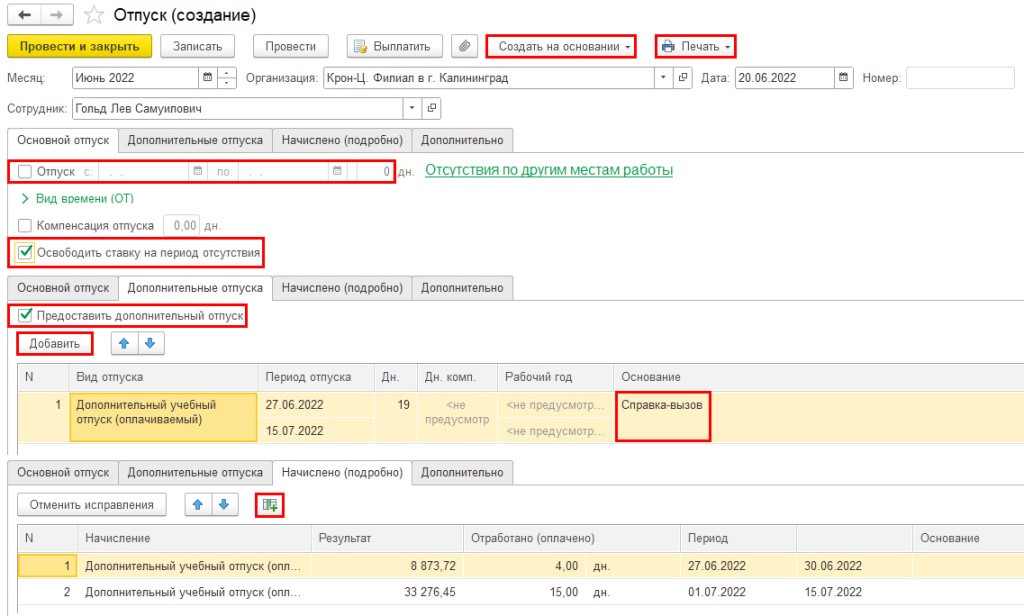Open the Печать dropdown menu
The height and width of the screenshot is (616, 1024).
point(696,46)
